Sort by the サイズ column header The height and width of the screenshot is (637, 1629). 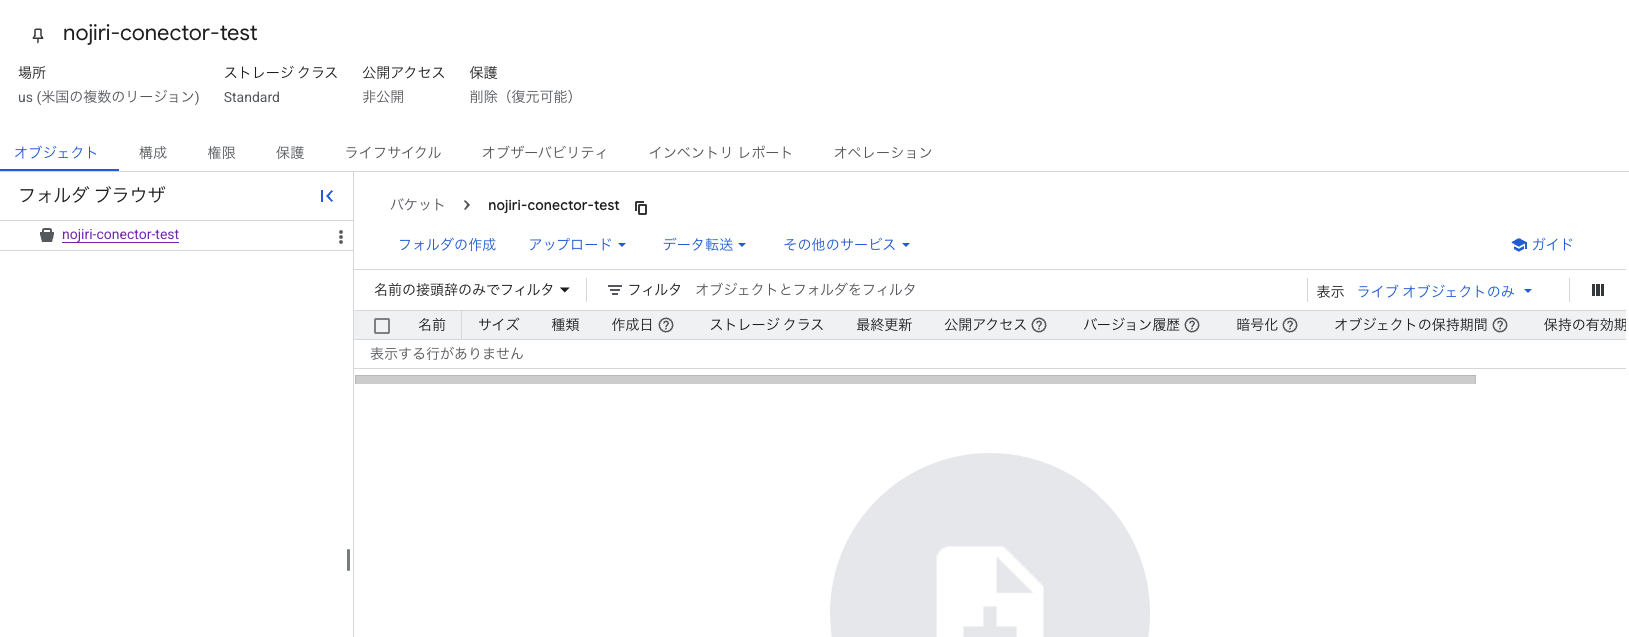pos(498,325)
